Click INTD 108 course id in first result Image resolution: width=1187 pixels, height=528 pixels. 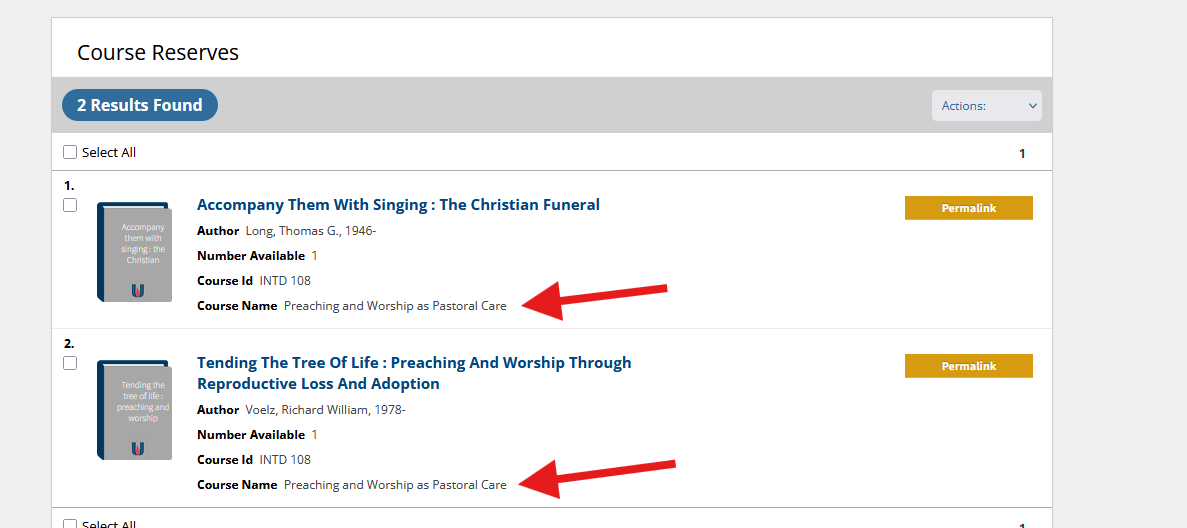(285, 281)
